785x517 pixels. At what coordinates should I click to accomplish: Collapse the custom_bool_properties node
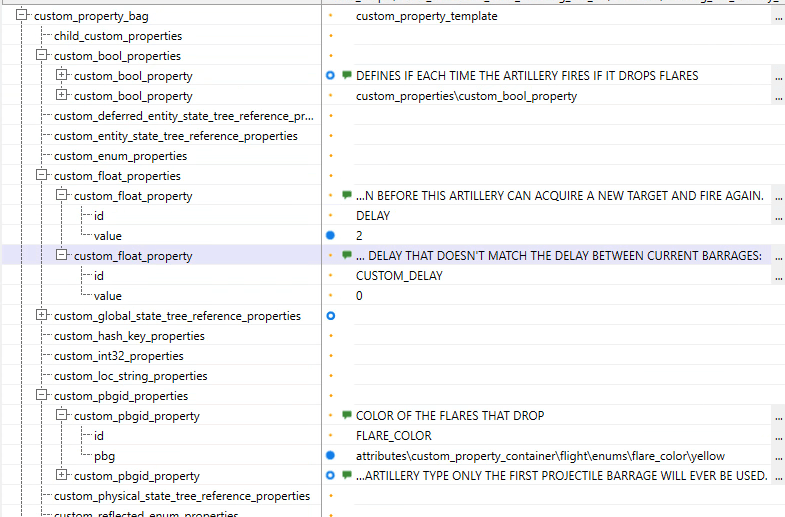[42, 56]
